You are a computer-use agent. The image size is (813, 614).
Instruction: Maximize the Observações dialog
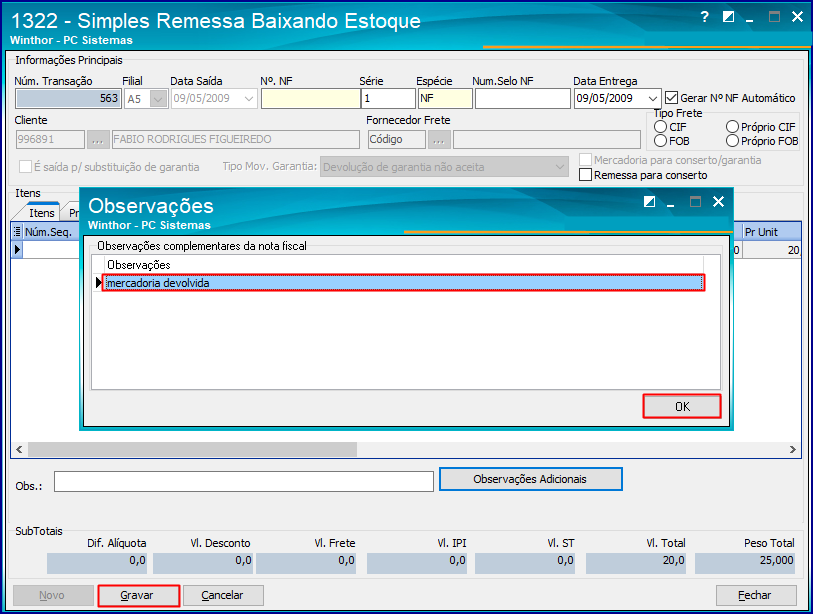pos(695,202)
